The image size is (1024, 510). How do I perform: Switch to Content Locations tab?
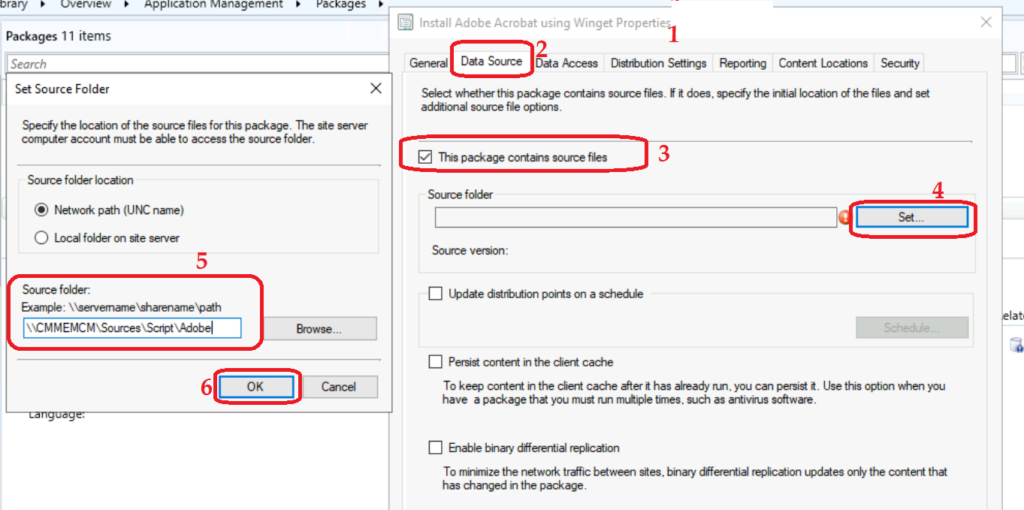point(823,63)
